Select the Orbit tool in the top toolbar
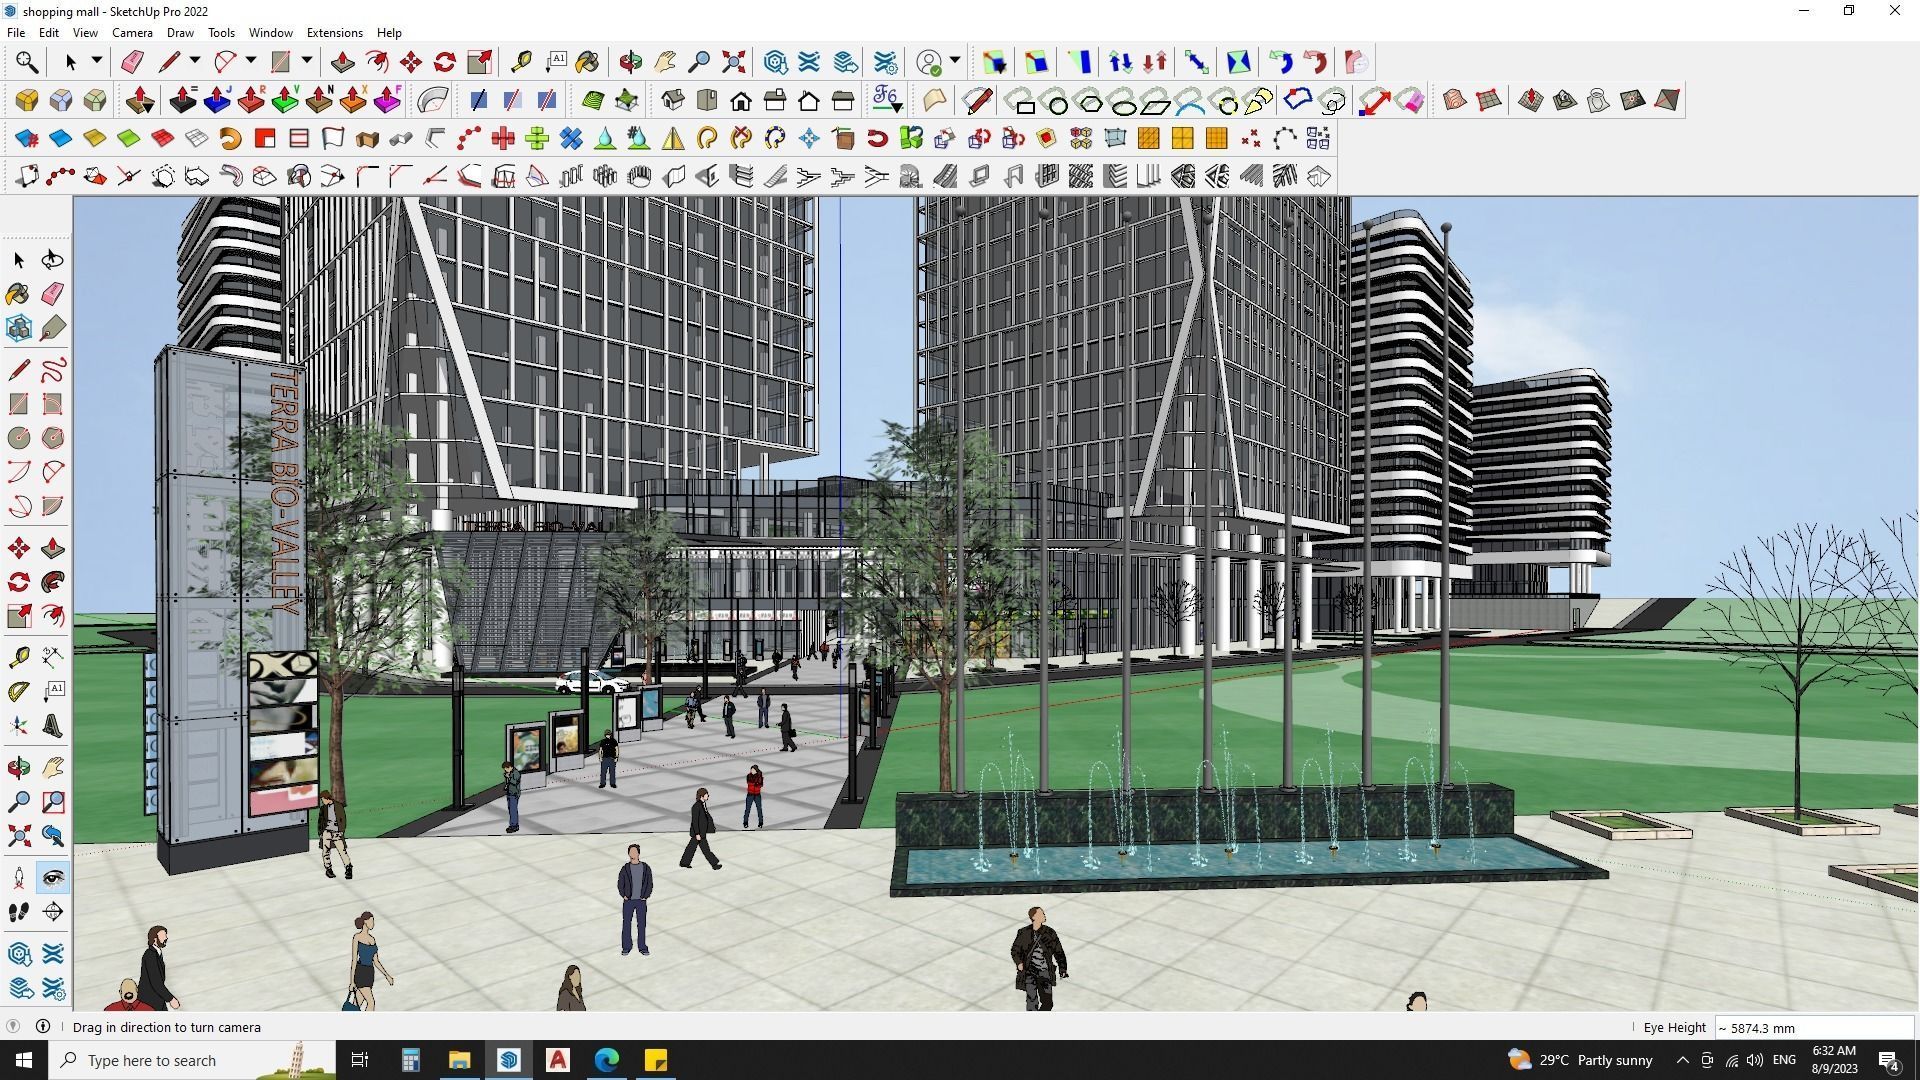 pos(630,62)
